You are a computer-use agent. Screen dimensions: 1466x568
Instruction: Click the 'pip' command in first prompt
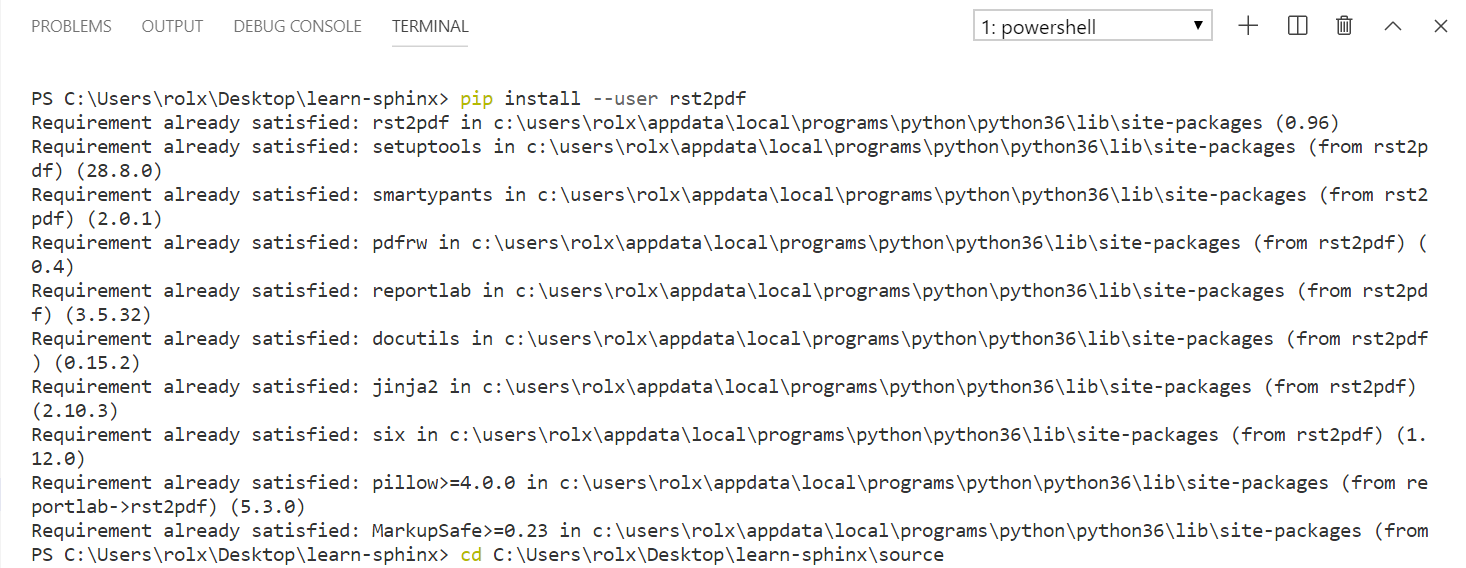(x=476, y=99)
